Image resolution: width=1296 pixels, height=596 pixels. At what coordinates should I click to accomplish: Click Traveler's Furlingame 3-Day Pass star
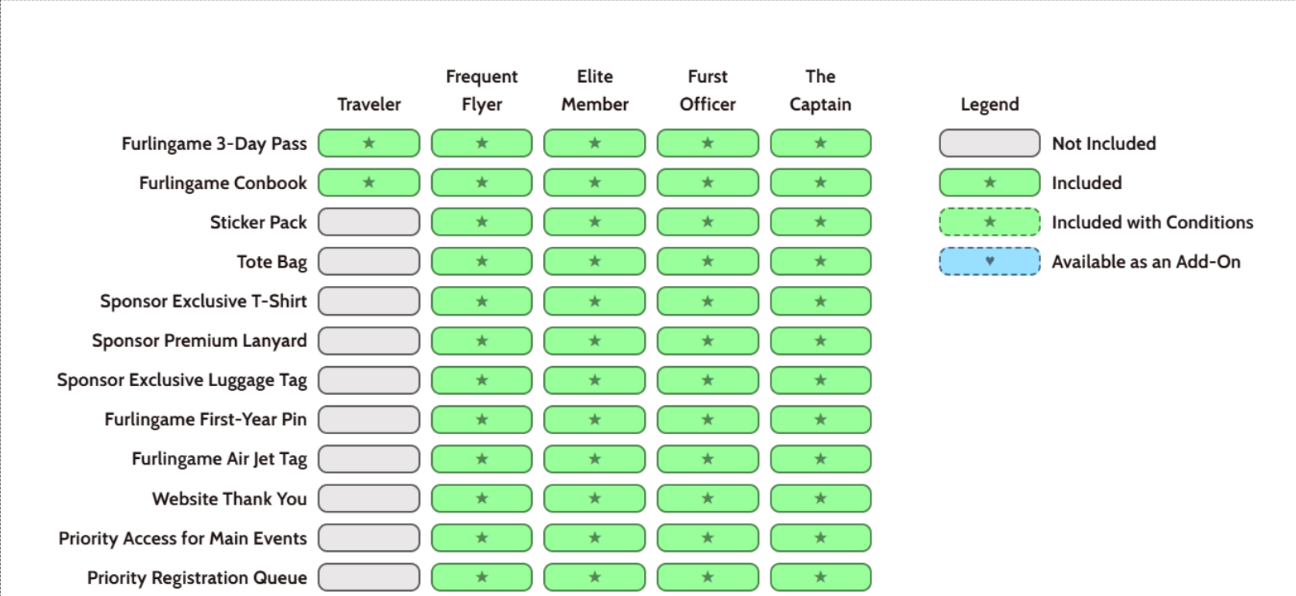point(369,143)
